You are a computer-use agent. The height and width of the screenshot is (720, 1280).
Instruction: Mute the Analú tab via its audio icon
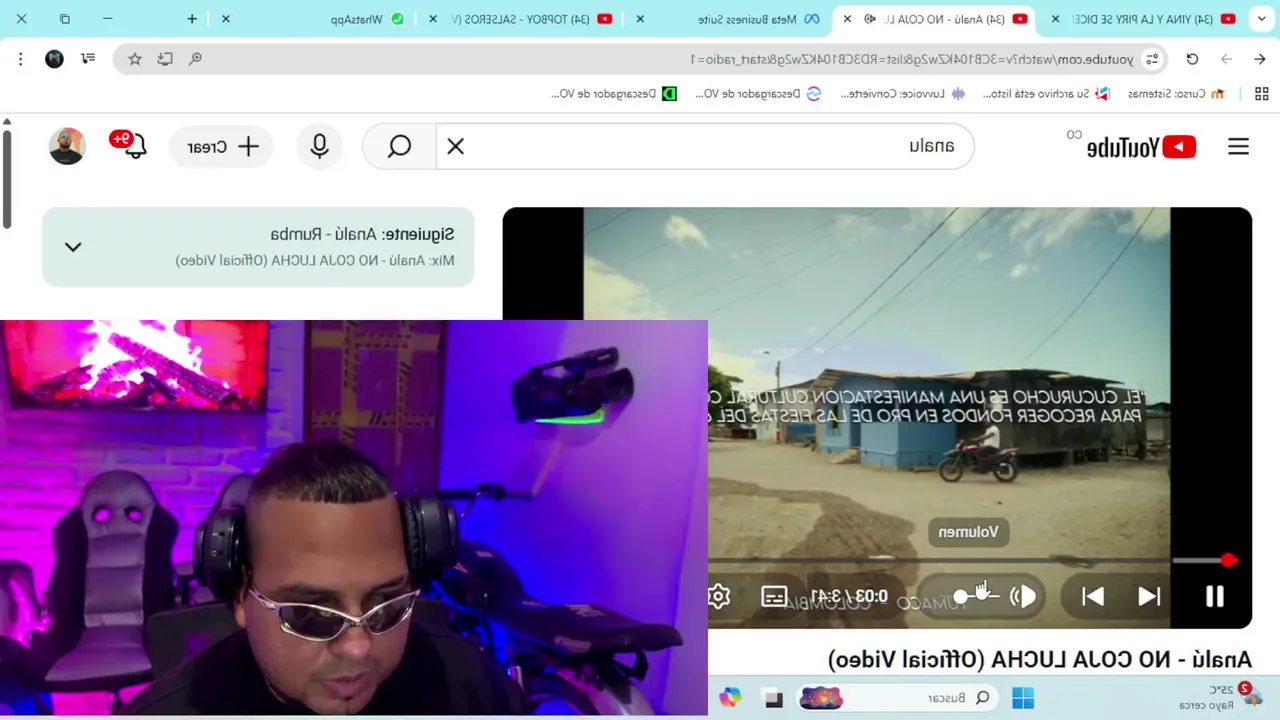(870, 19)
